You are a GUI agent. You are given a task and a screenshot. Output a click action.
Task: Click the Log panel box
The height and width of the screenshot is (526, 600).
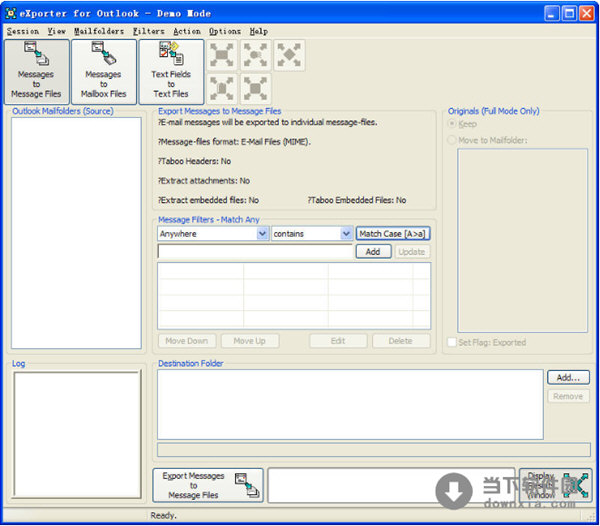pos(77,434)
